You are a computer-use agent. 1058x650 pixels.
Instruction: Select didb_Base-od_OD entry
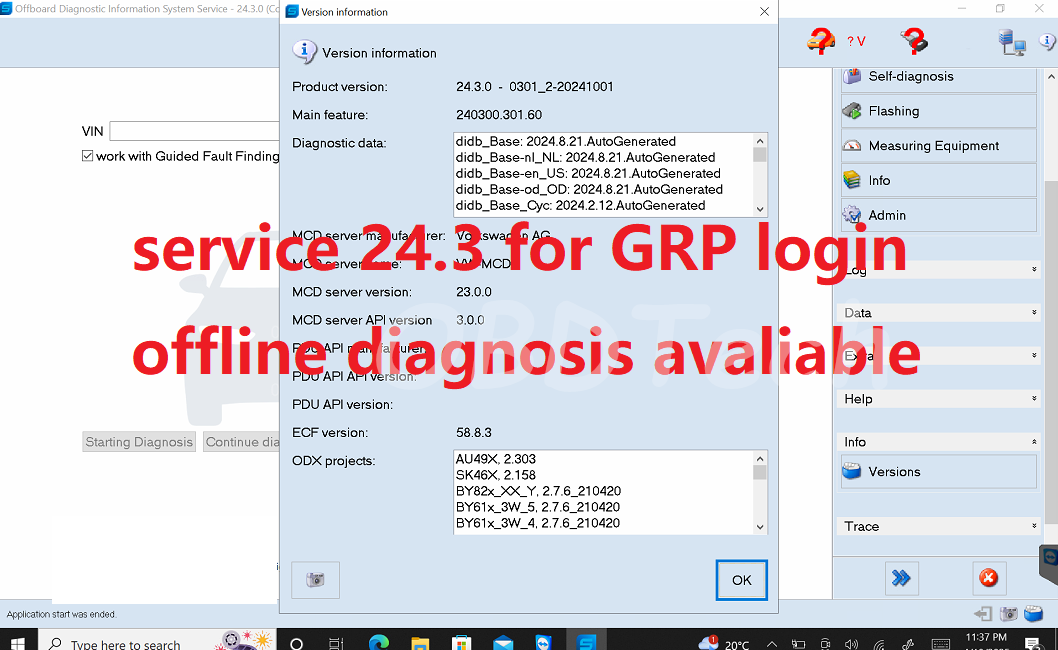[x=589, y=190]
